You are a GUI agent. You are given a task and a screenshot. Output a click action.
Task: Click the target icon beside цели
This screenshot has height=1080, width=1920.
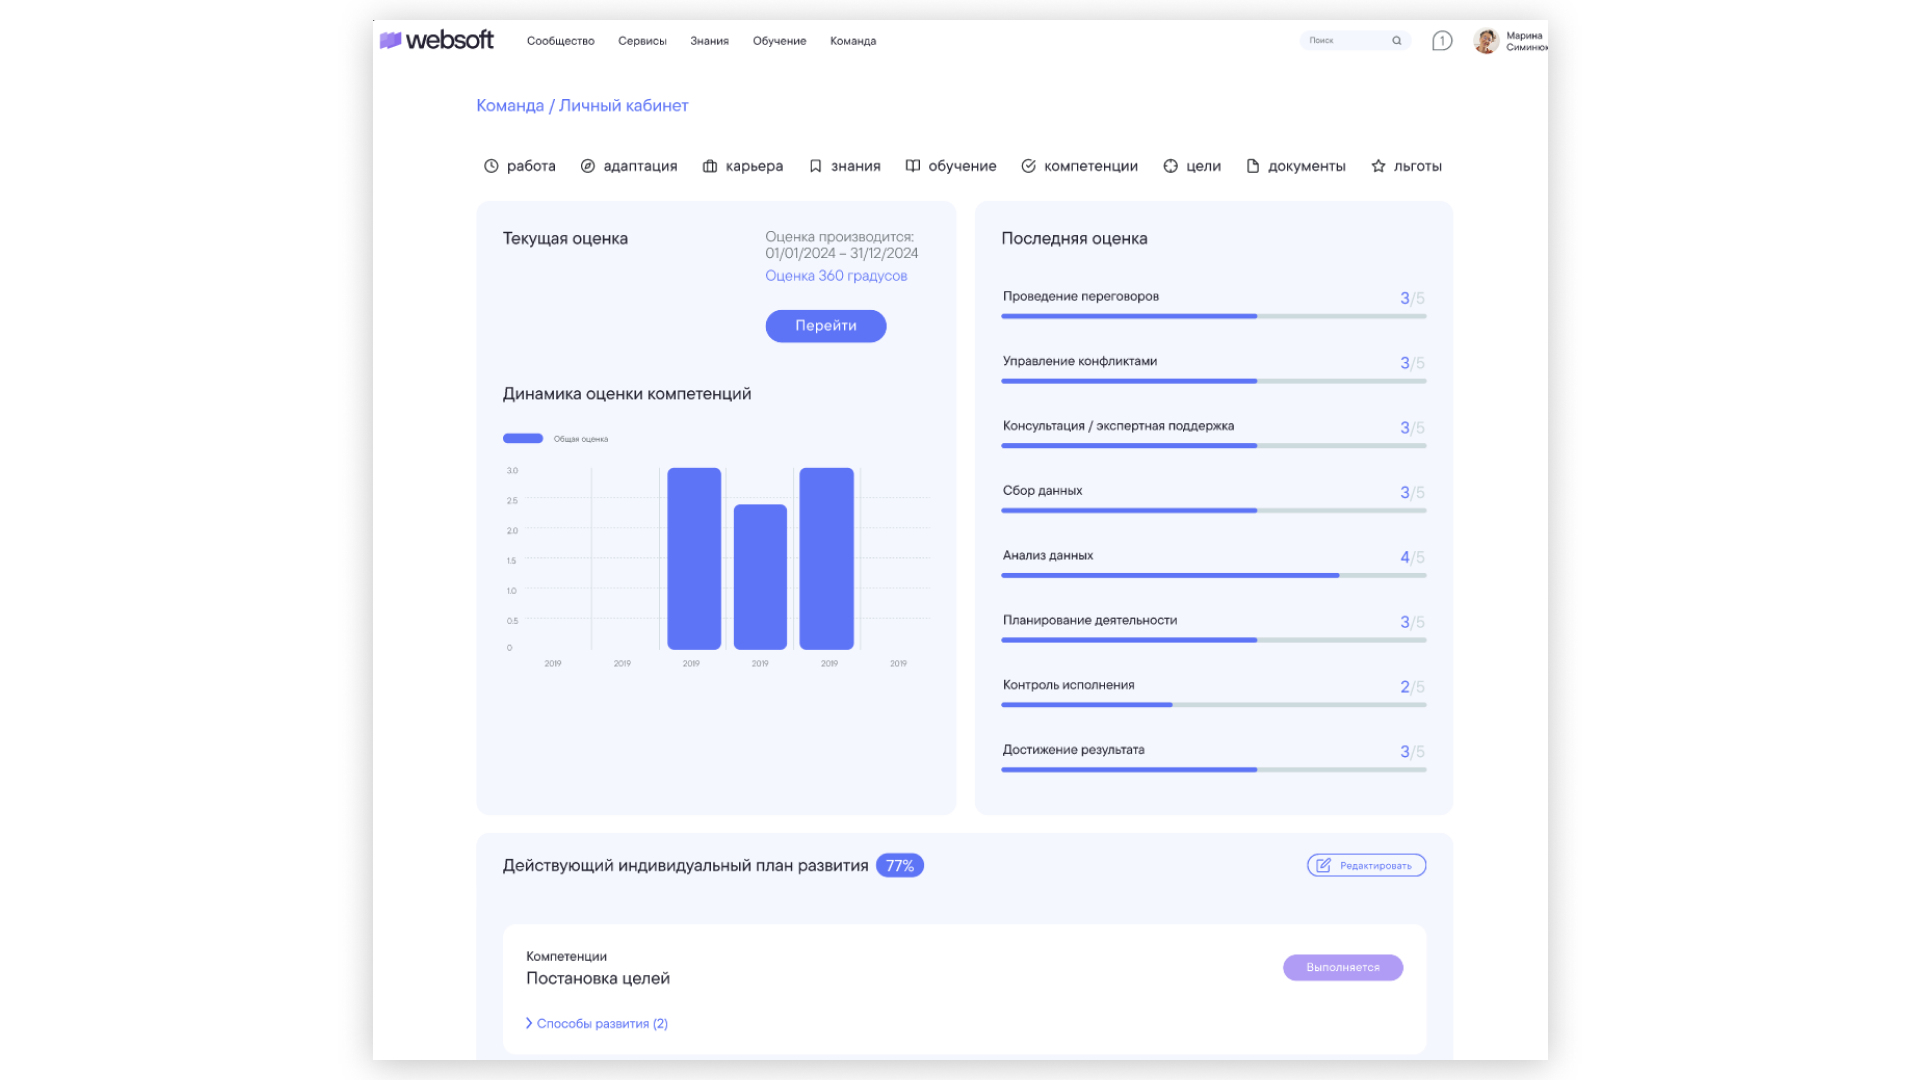(x=1171, y=166)
